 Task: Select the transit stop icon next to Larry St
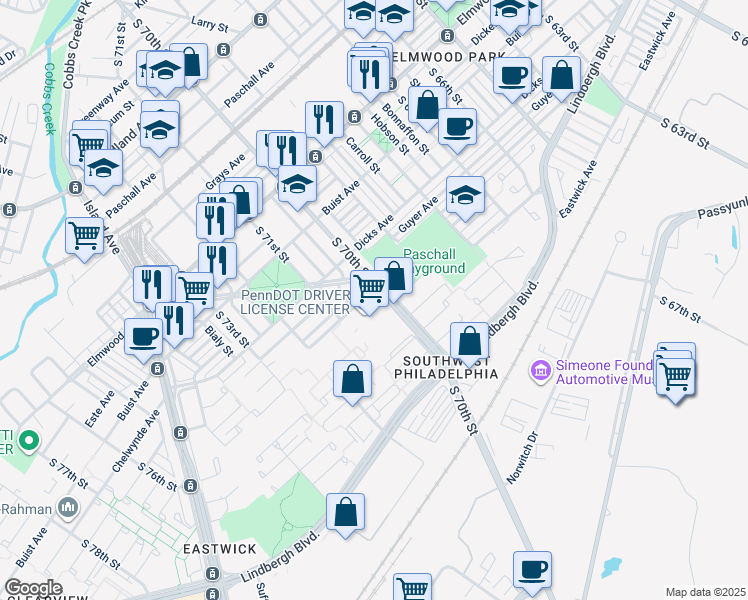point(260,20)
